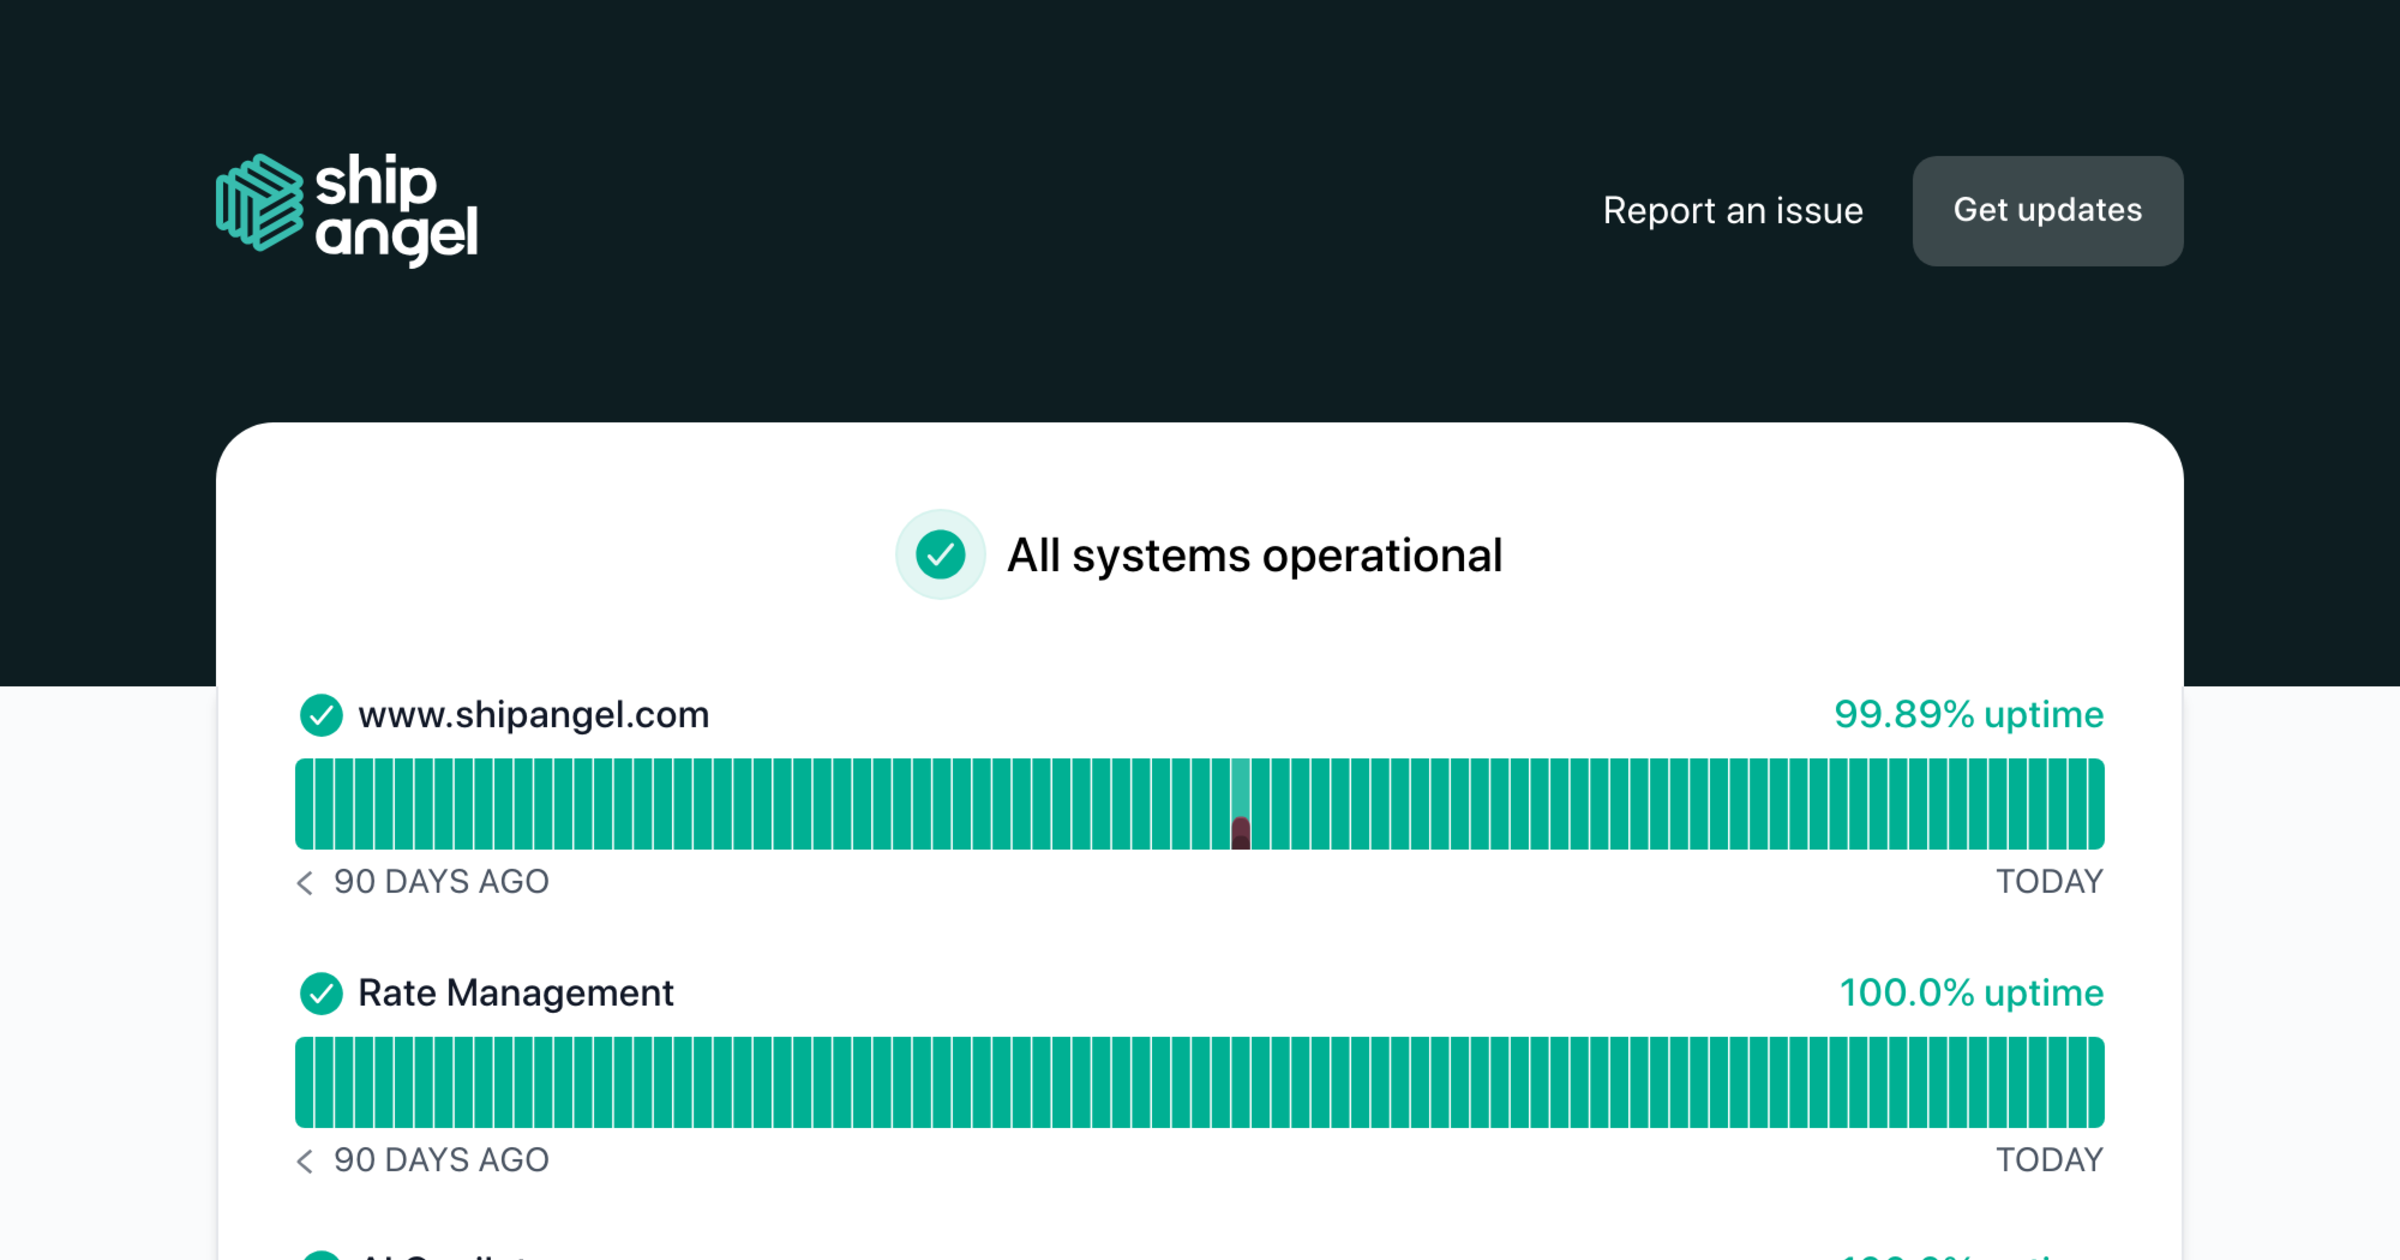Select the Rate Management service name

pyautogui.click(x=515, y=993)
